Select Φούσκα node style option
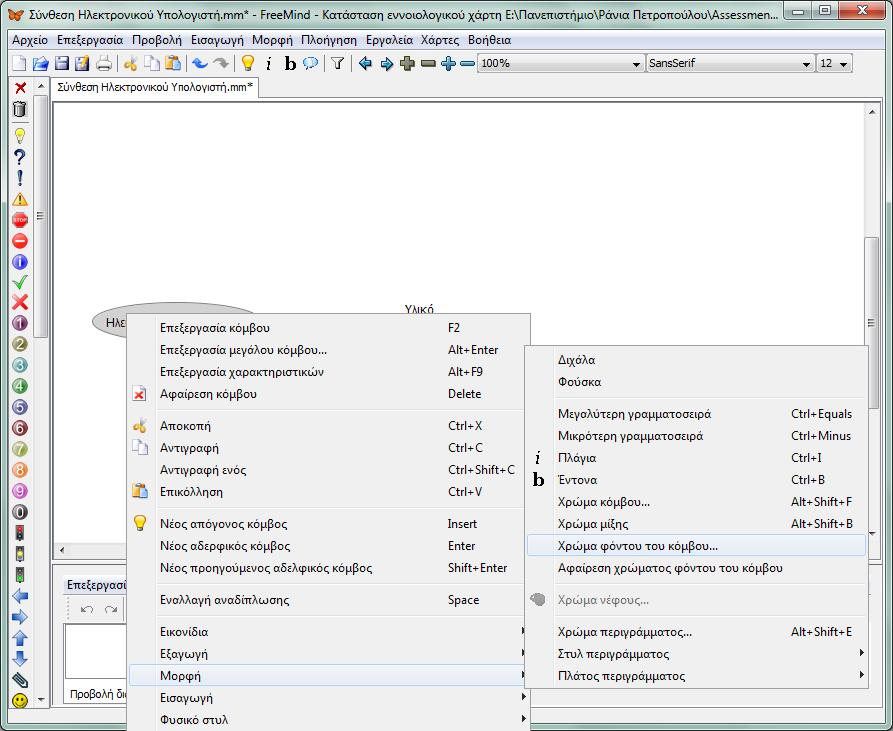The image size is (893, 731). pos(696,381)
